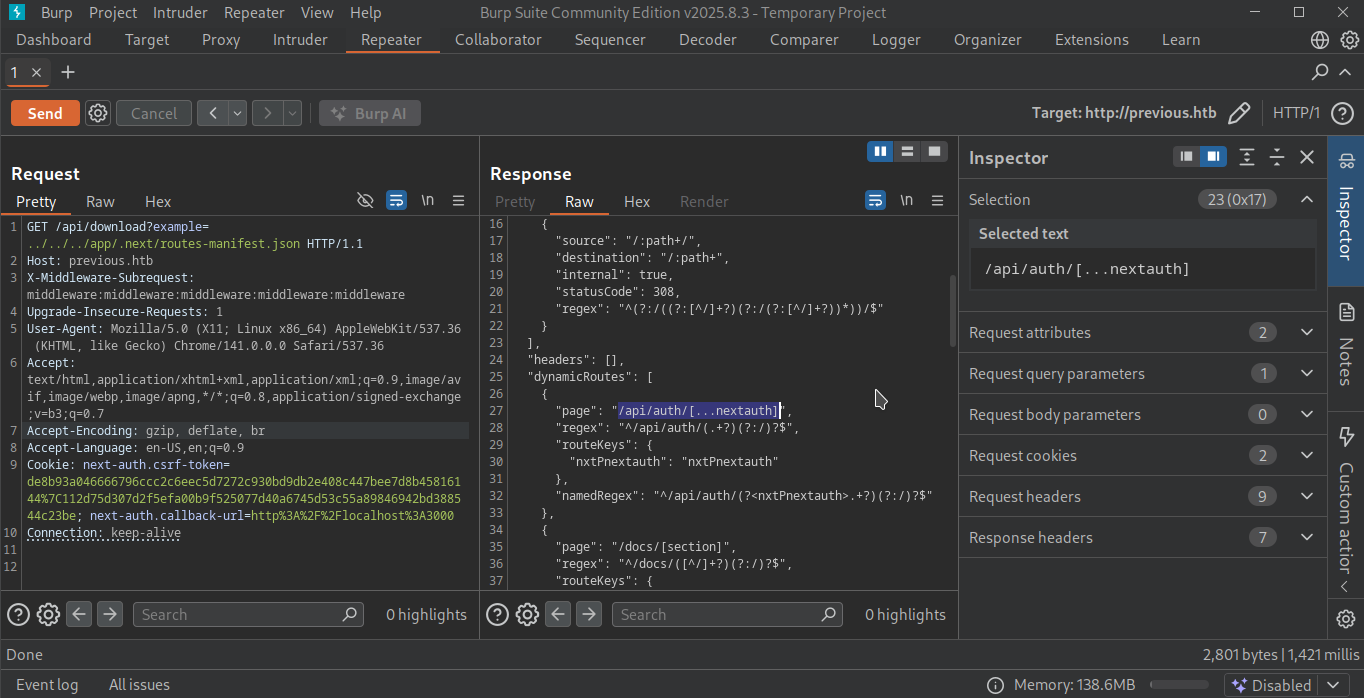Toggle request non-printable characters visibility
1364x698 pixels.
click(427, 201)
